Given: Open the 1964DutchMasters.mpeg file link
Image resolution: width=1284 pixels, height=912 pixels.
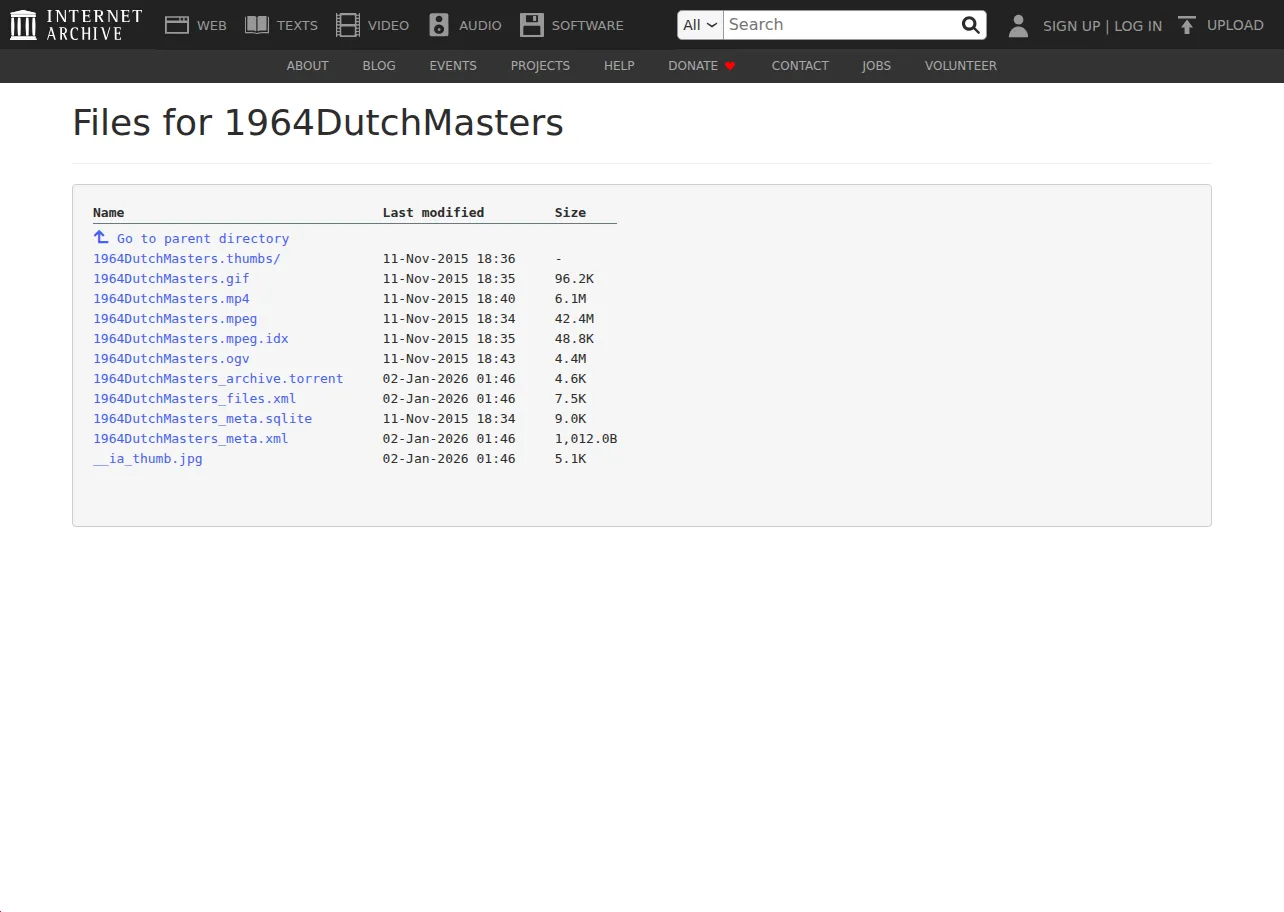Looking at the screenshot, I should coord(175,319).
